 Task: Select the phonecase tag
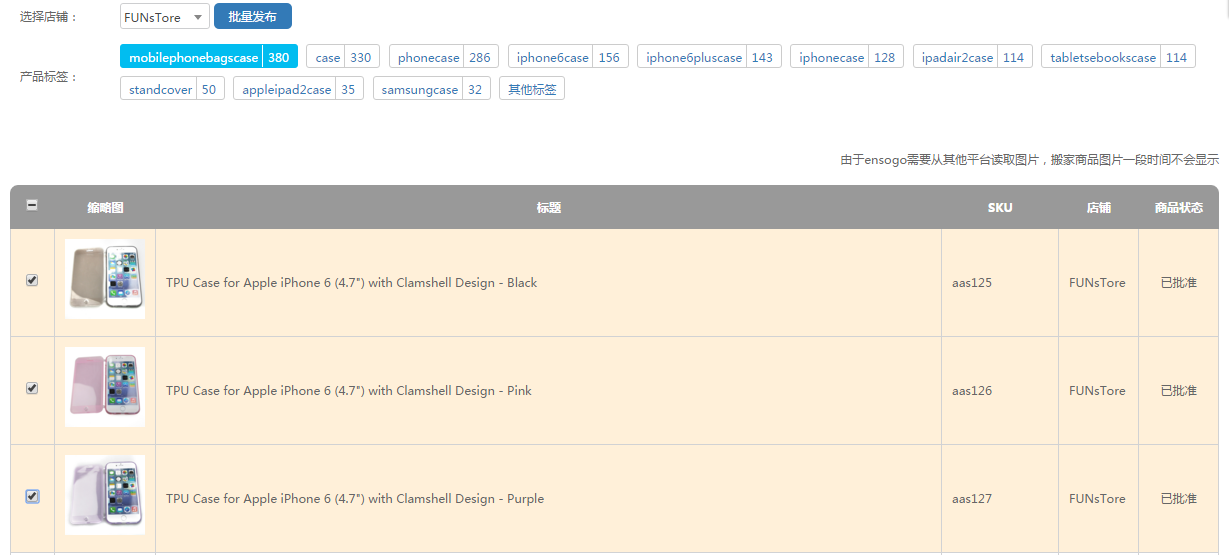(444, 57)
